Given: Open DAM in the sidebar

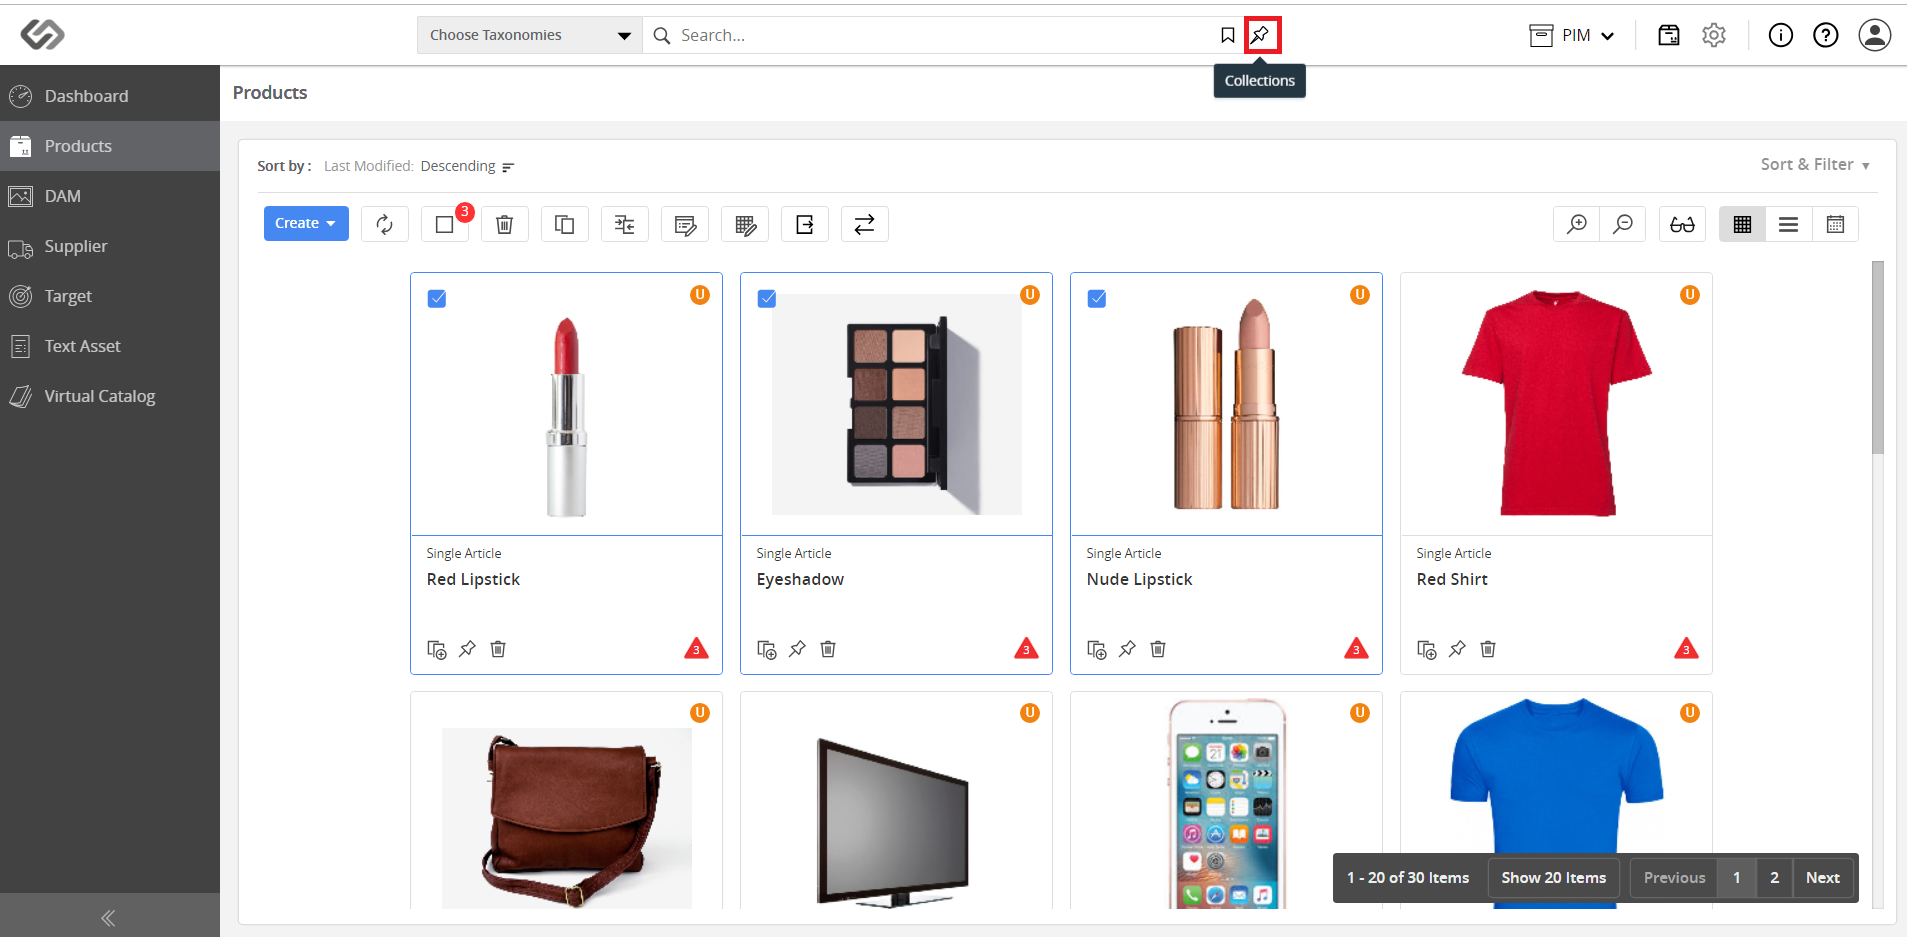Looking at the screenshot, I should 110,196.
